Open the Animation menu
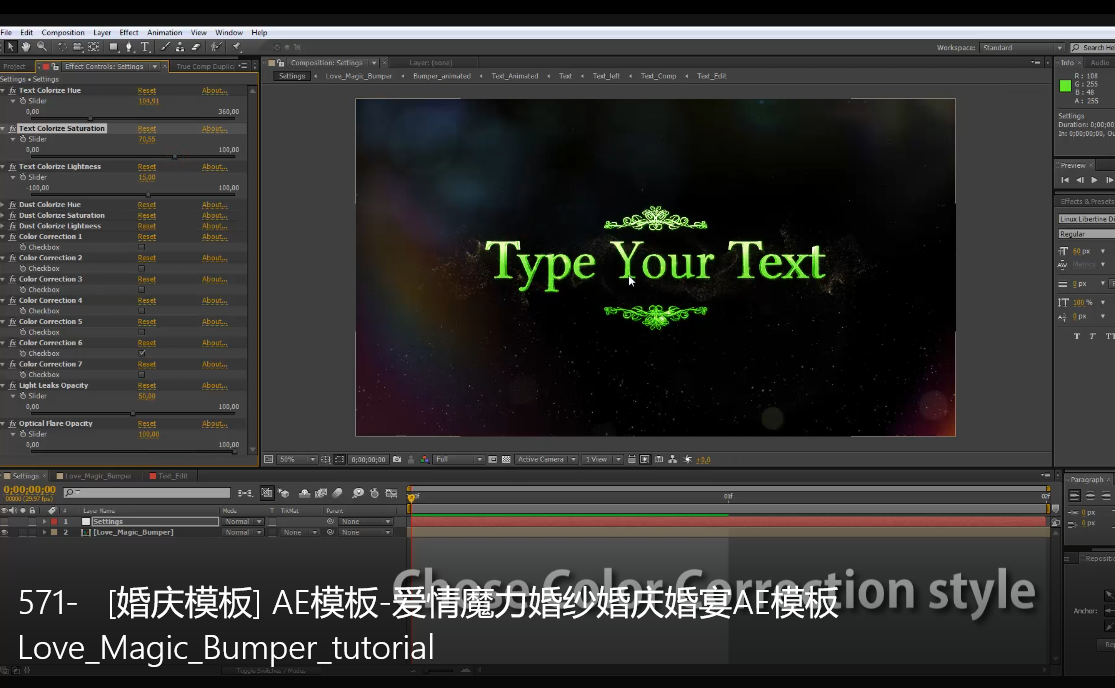 [x=164, y=33]
